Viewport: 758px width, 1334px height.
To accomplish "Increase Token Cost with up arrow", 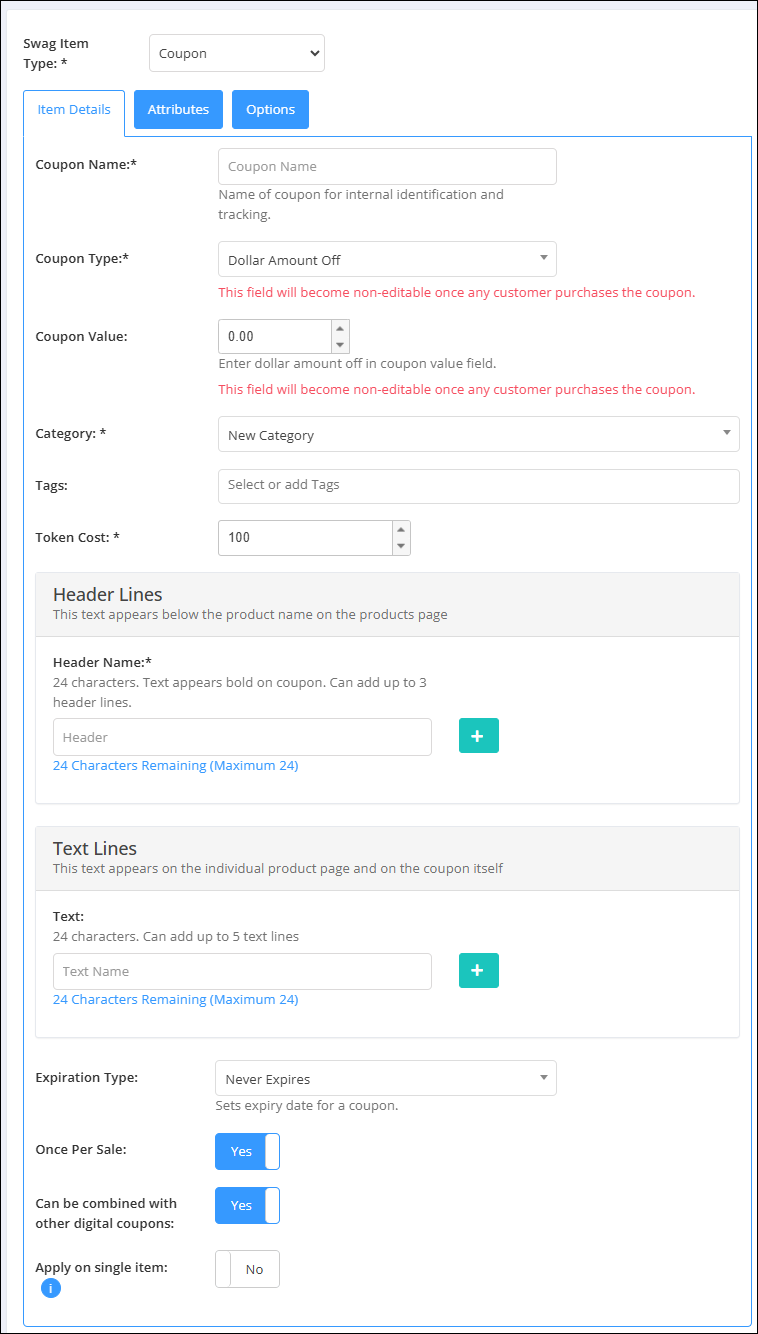I will [x=401, y=529].
